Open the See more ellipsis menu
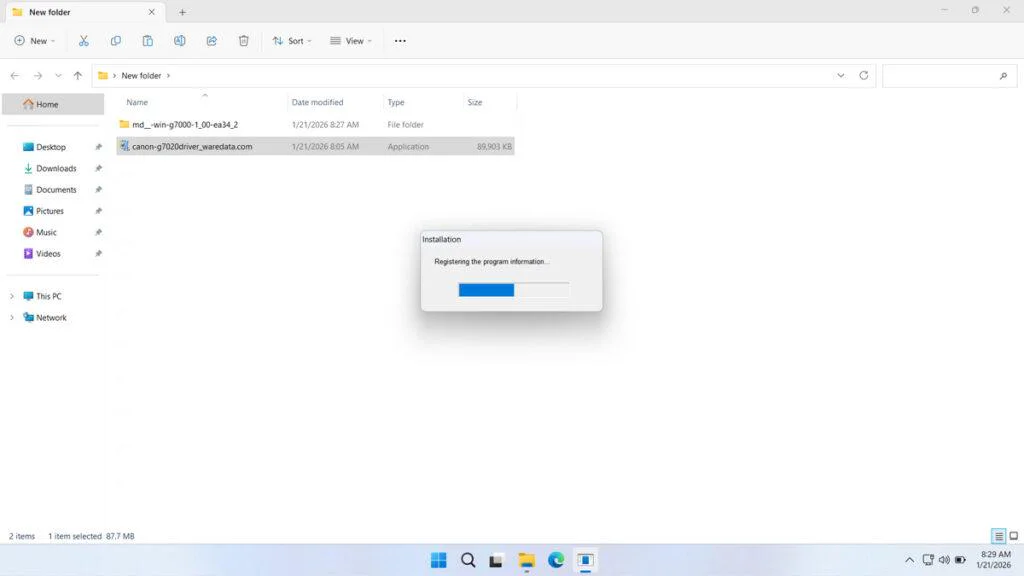The width and height of the screenshot is (1024, 576). click(400, 40)
